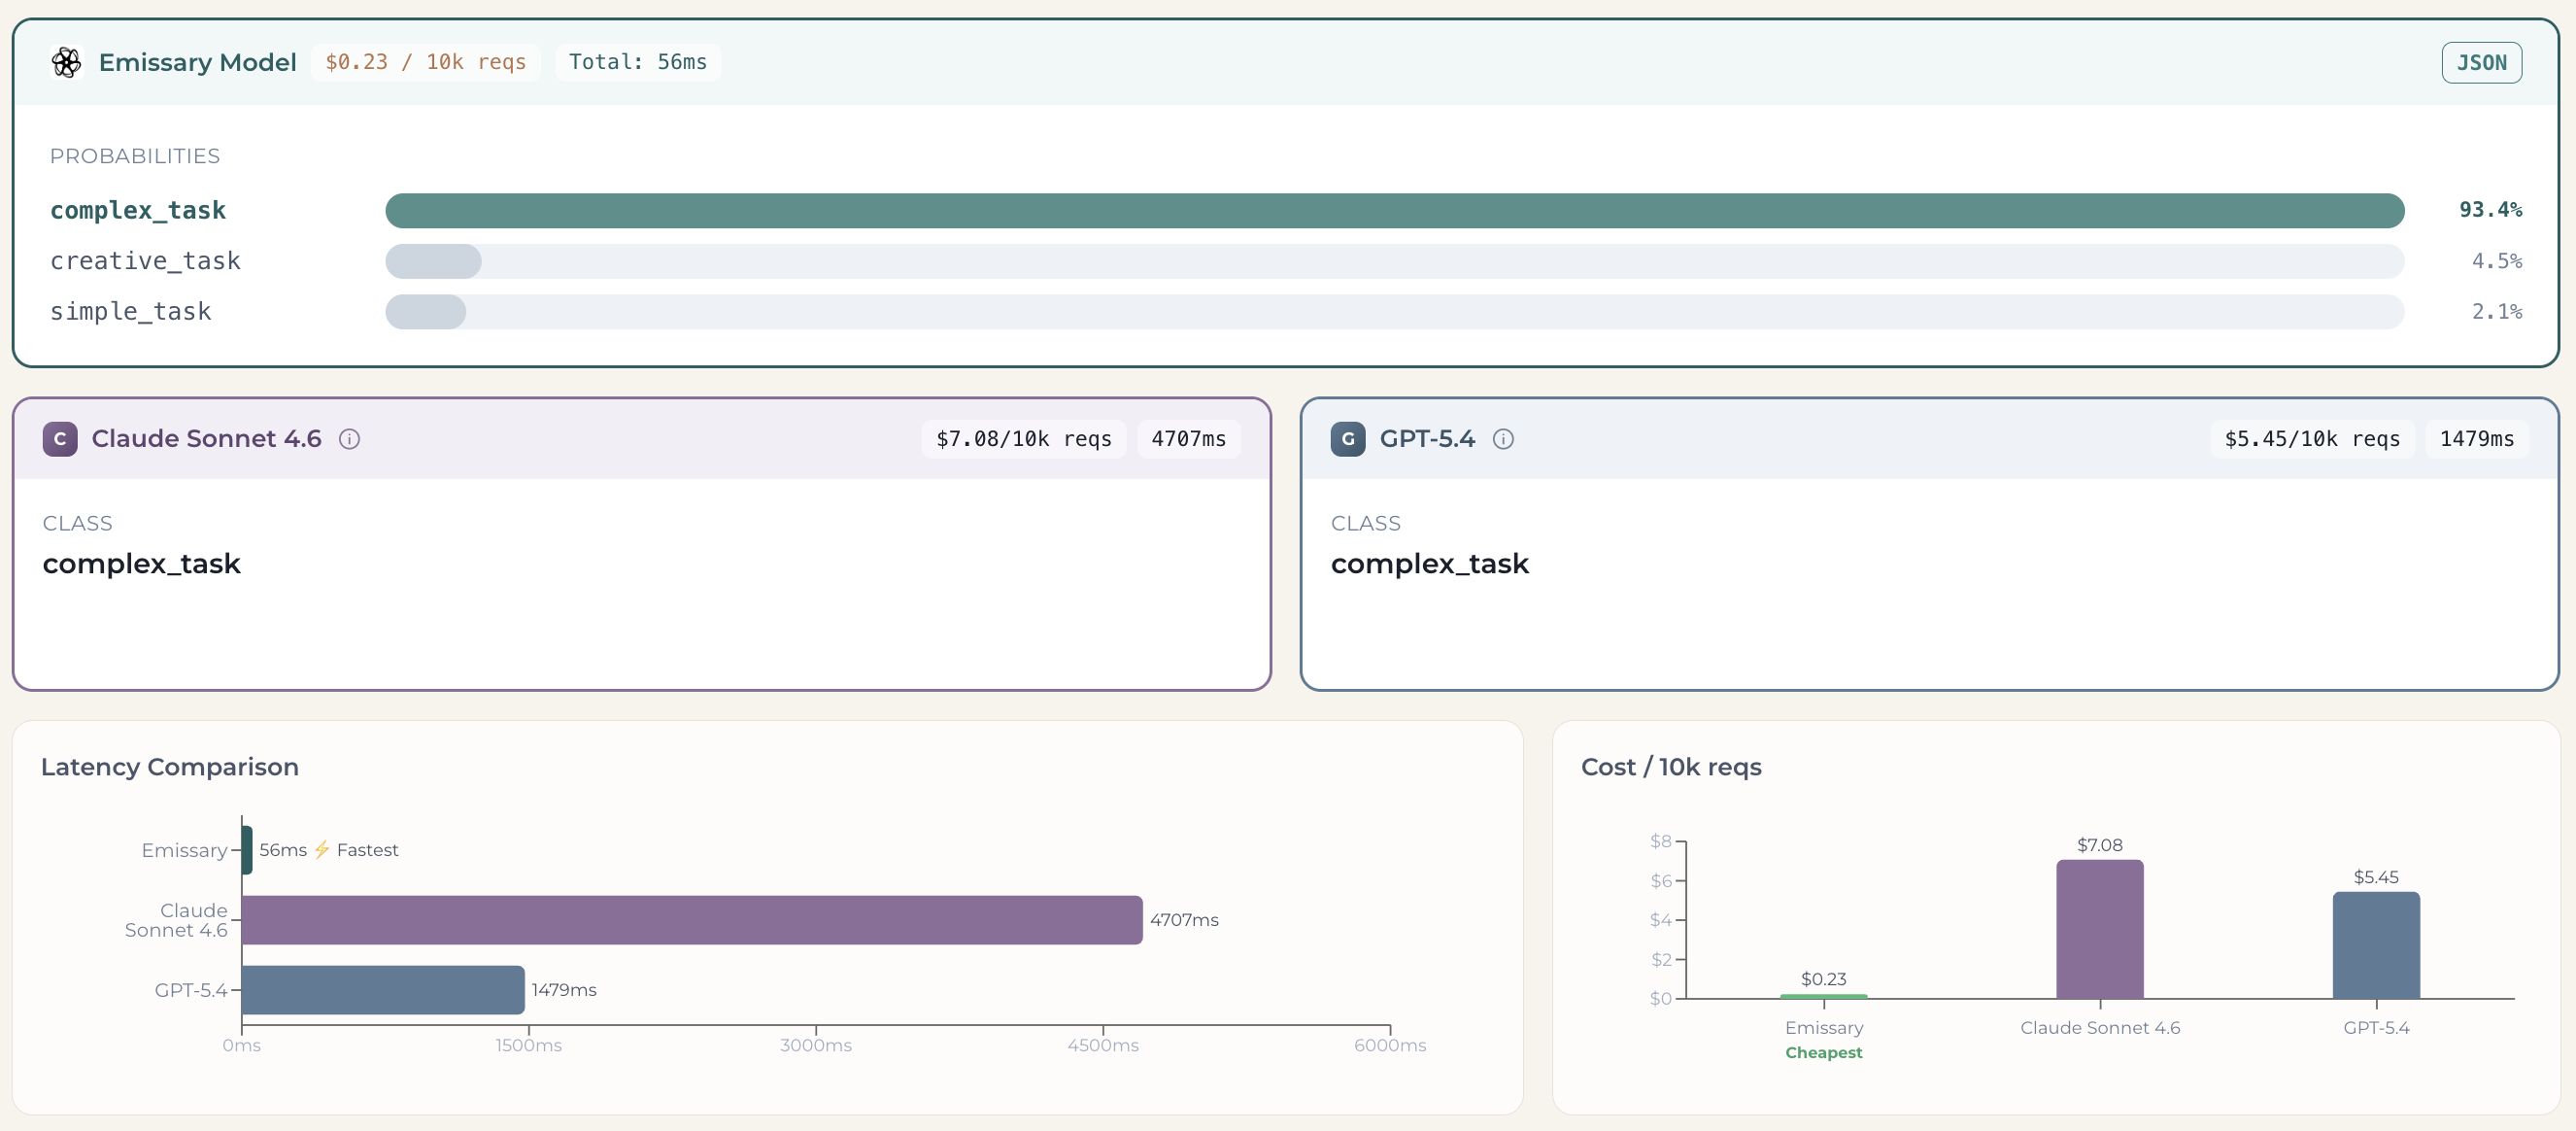
Task: Click the 1479ms badge in the GPT-5.4 card header
Action: click(x=2477, y=439)
